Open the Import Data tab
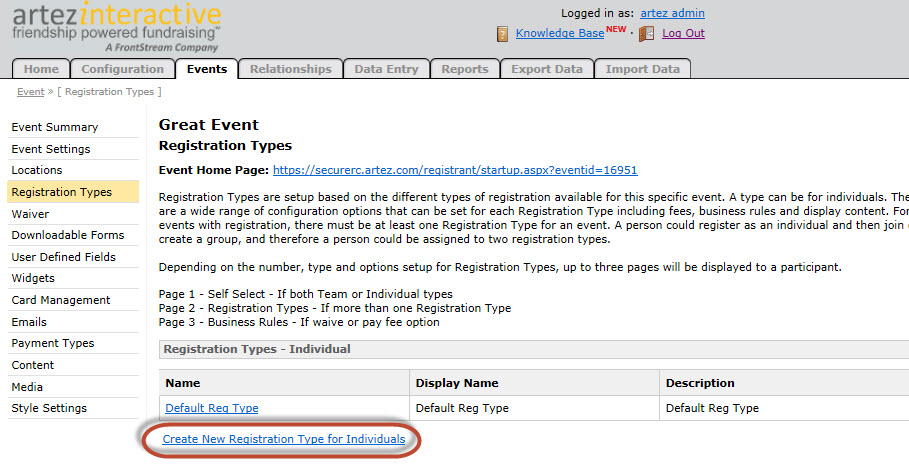 [x=642, y=69]
